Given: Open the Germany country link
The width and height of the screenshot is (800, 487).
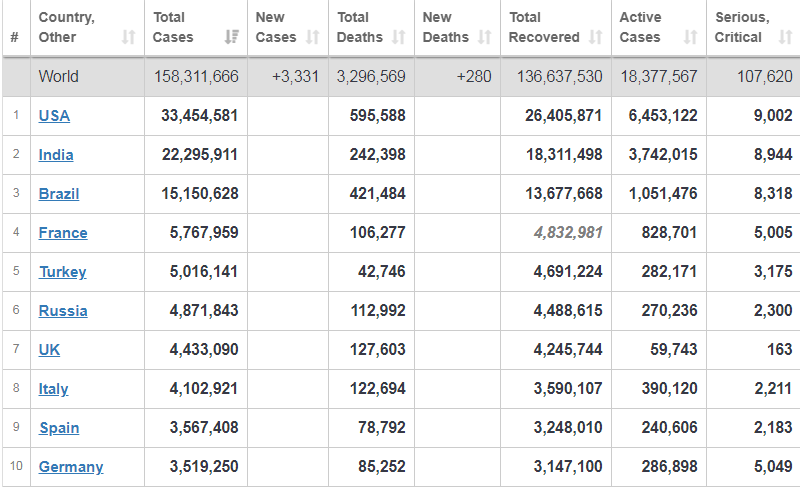Looking at the screenshot, I should (71, 467).
